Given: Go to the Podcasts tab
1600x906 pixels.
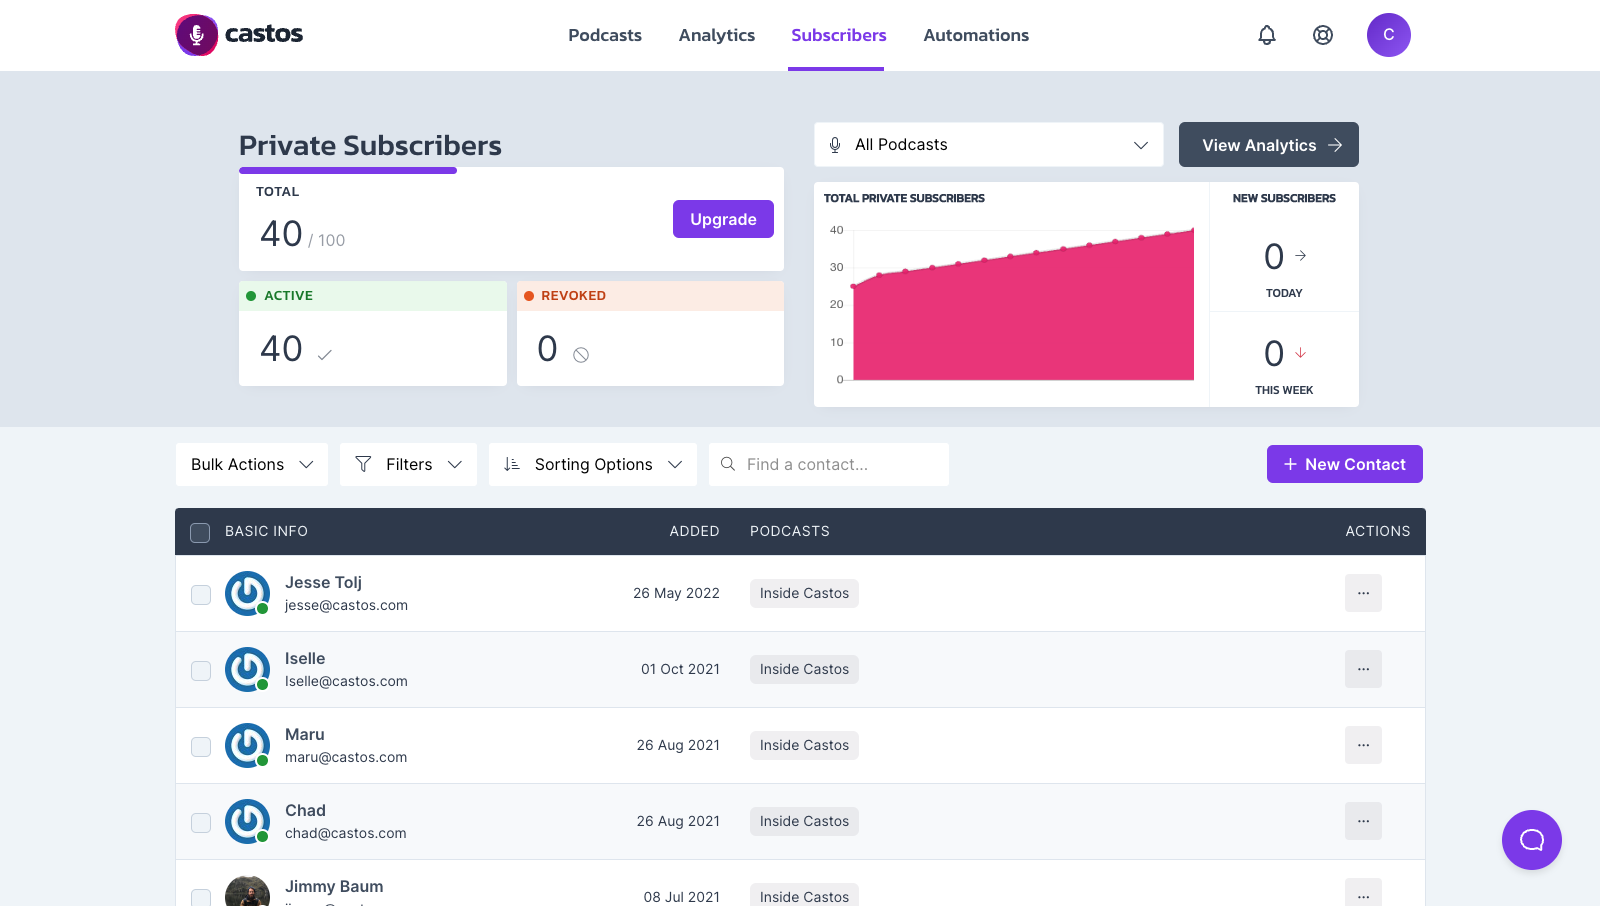Looking at the screenshot, I should click(x=605, y=35).
